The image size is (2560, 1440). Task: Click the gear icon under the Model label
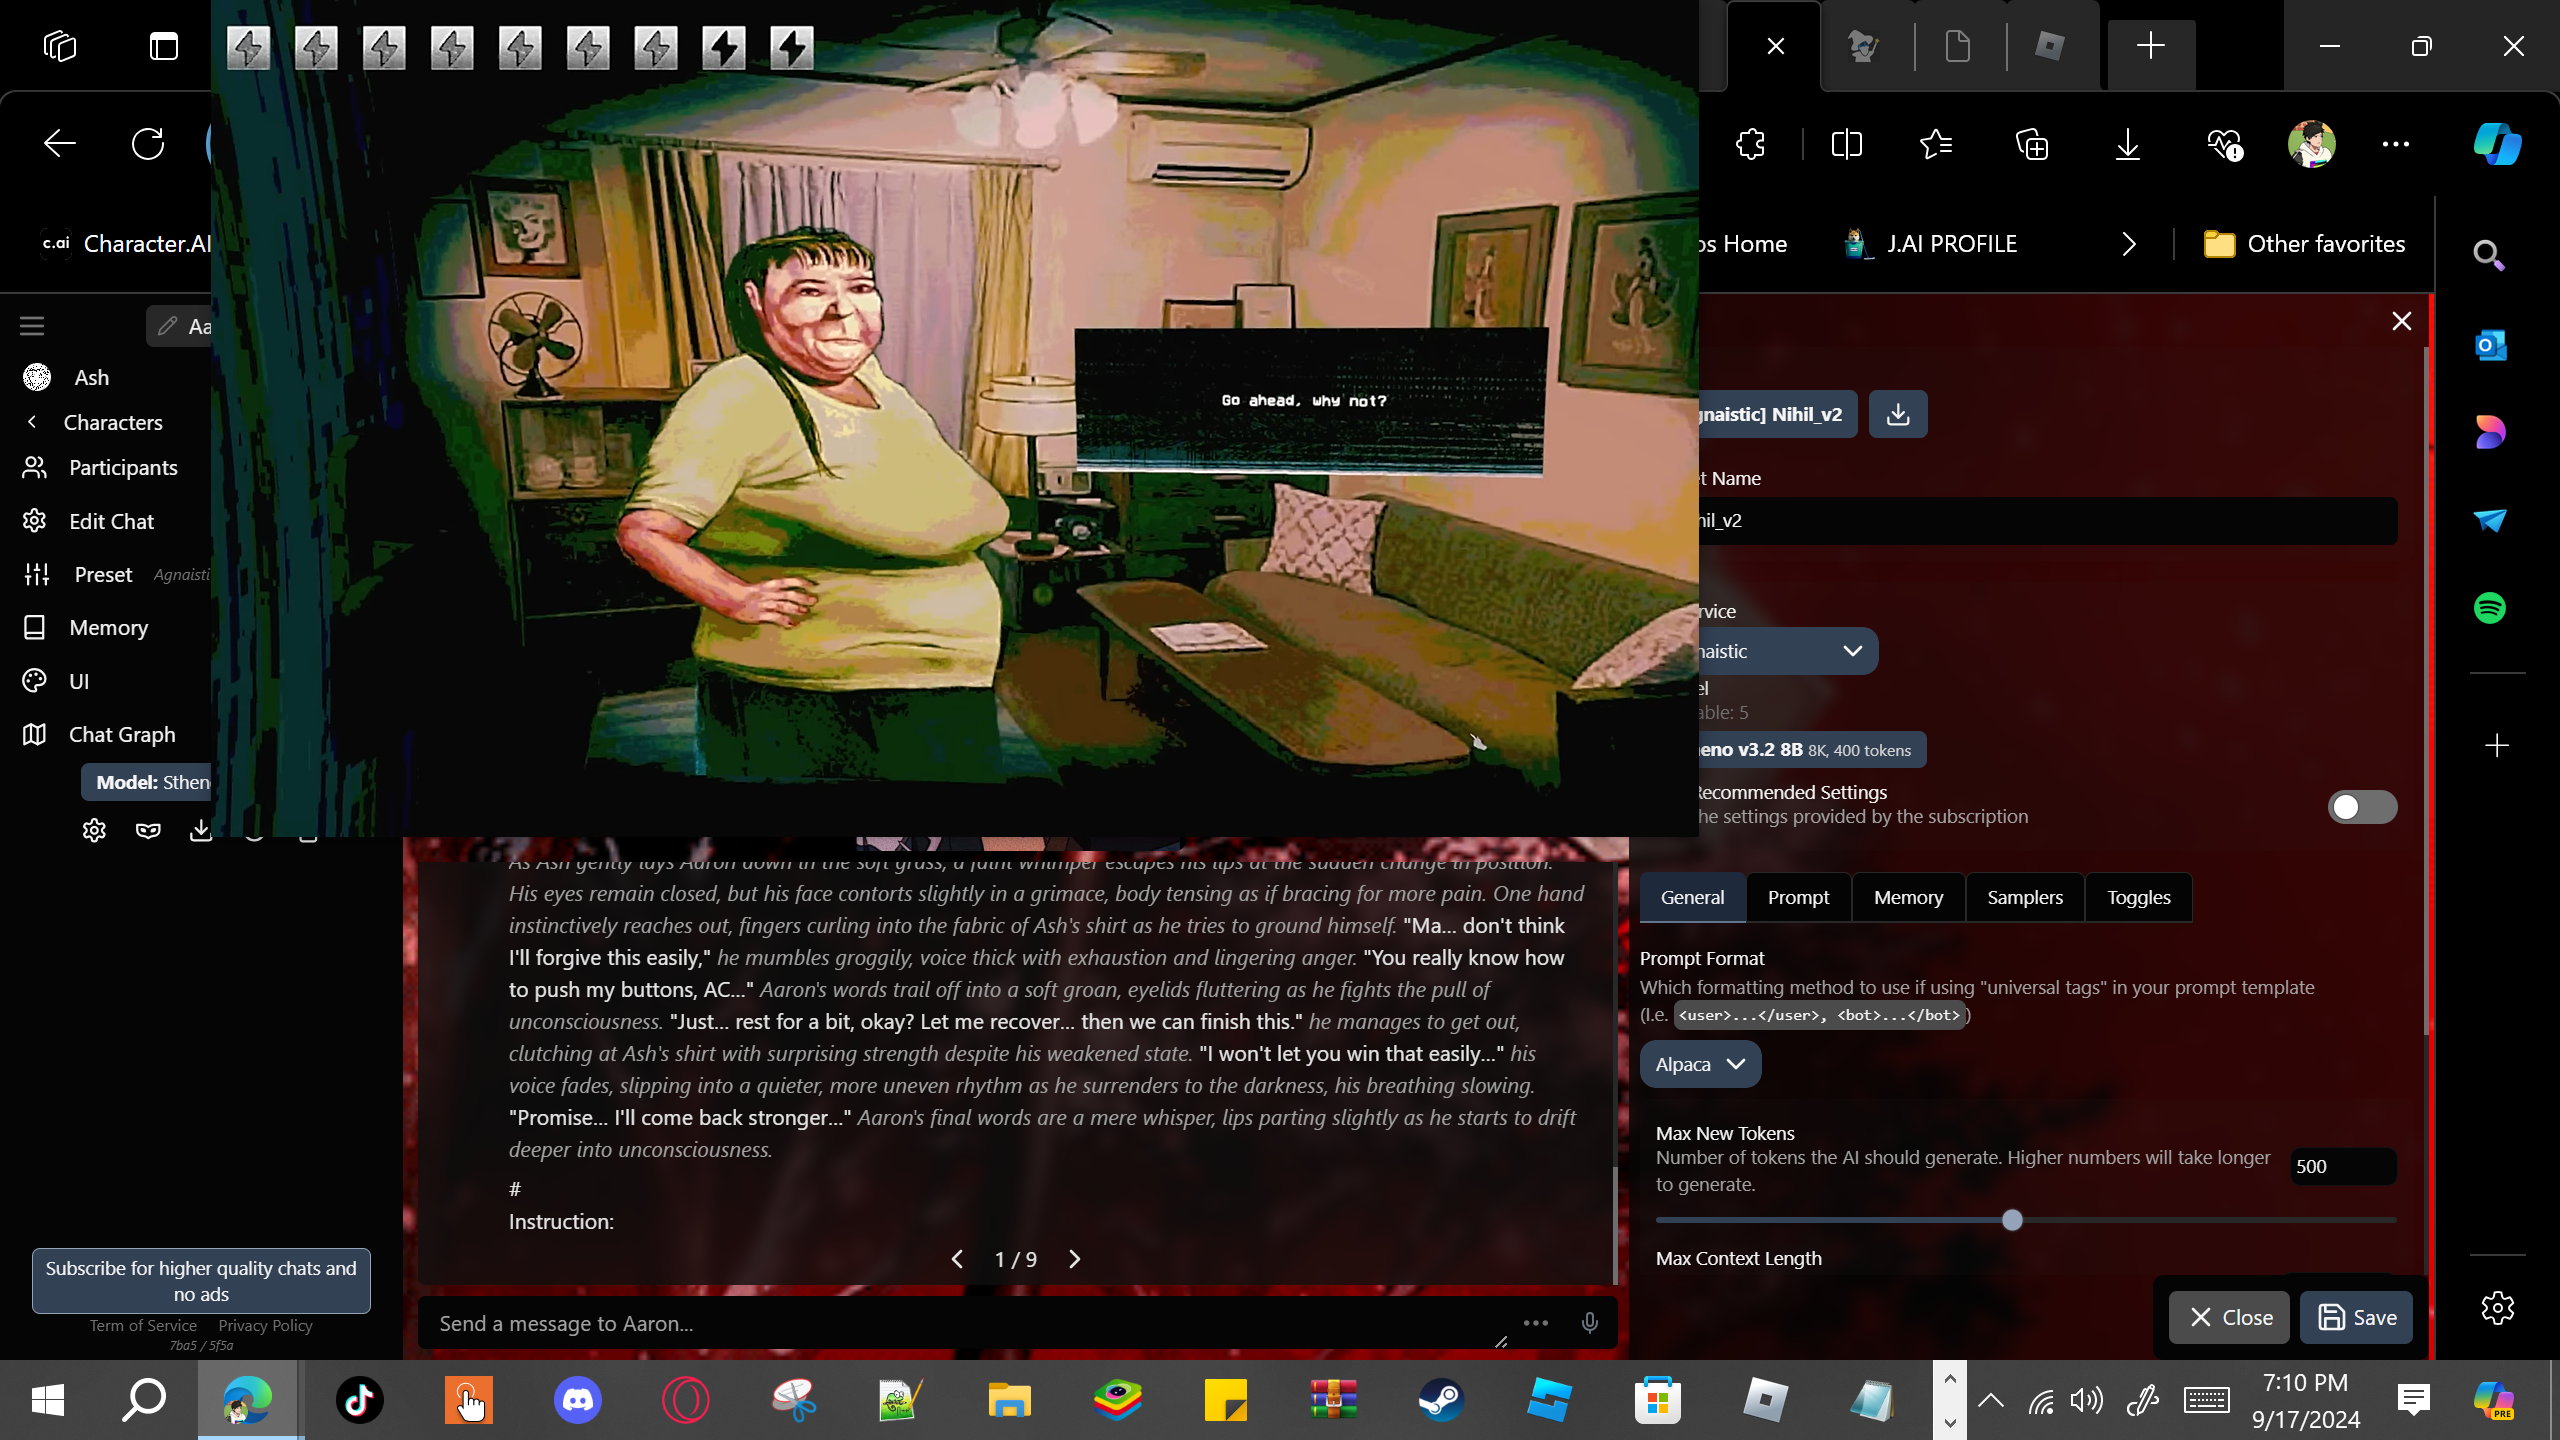tap(94, 830)
